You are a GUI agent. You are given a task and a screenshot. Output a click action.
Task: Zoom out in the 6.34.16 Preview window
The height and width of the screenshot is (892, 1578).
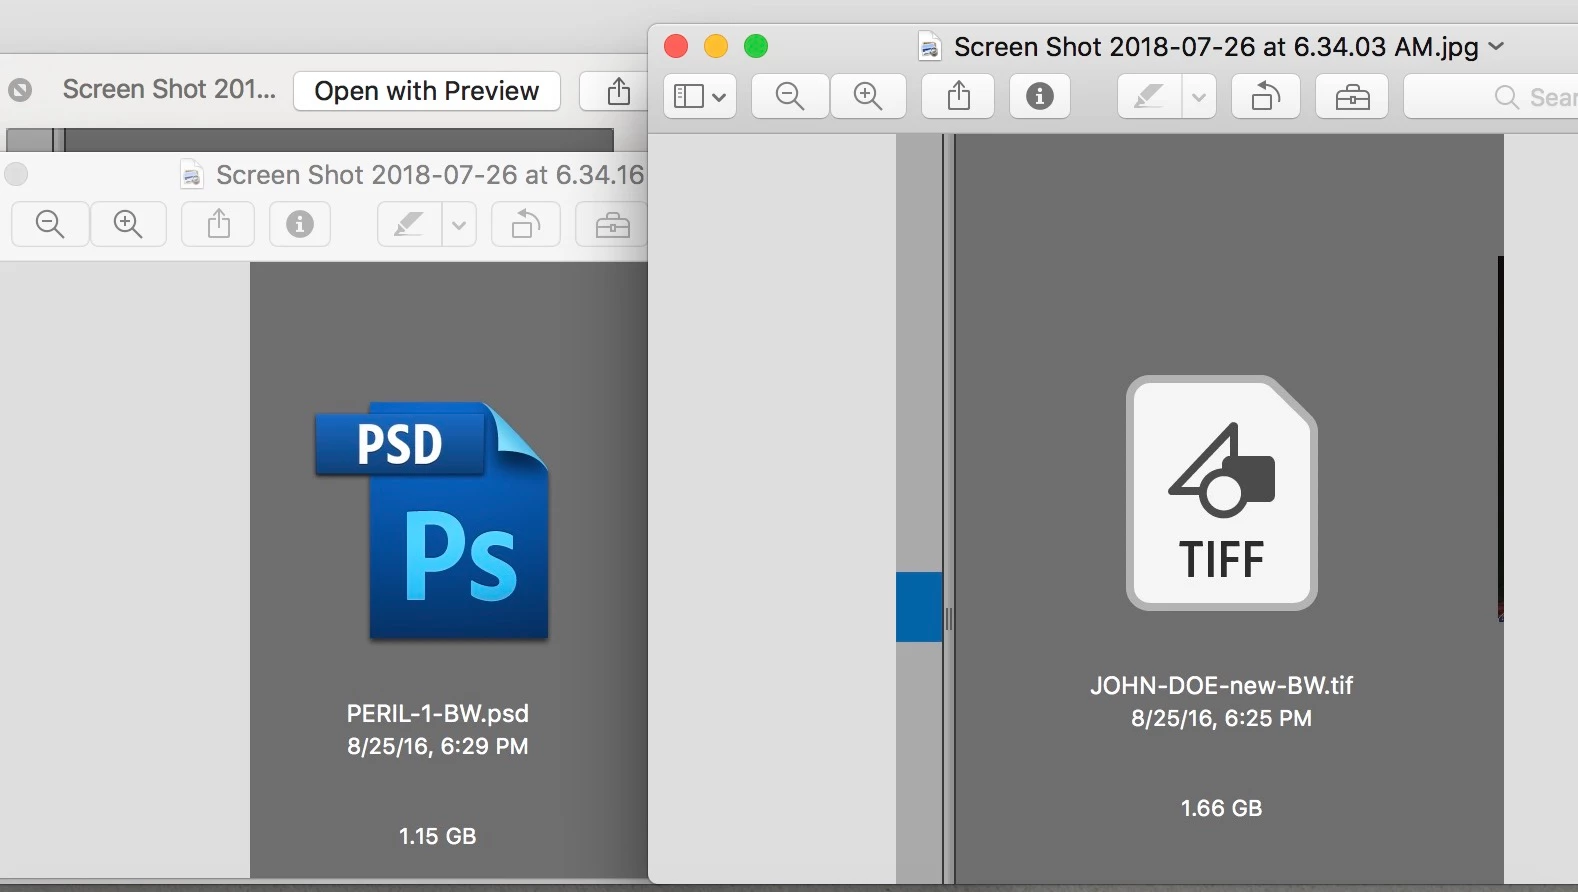tap(50, 224)
